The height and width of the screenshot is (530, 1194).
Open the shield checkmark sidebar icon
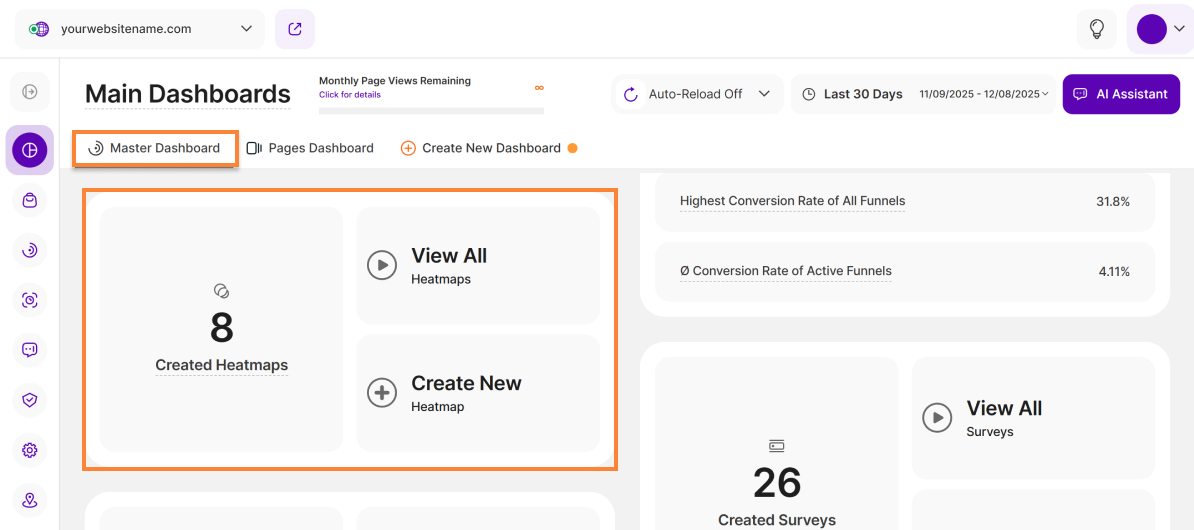pyautogui.click(x=30, y=400)
